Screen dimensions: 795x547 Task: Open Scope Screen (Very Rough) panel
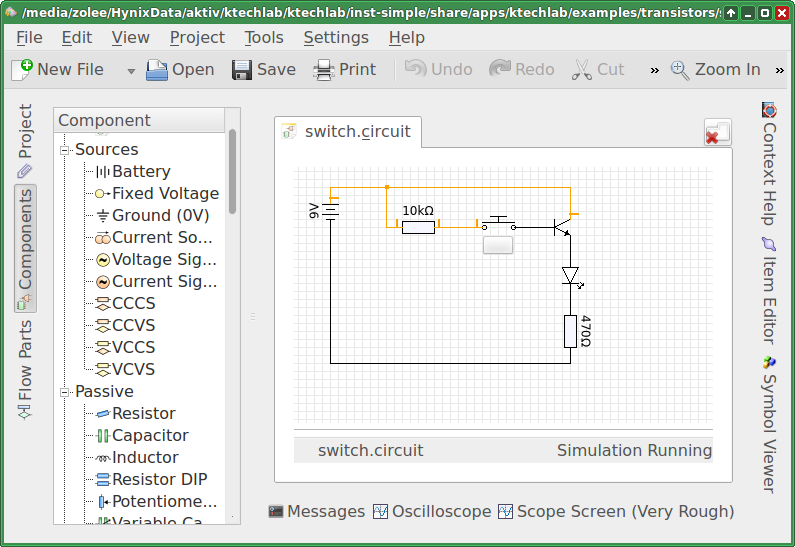tap(616, 512)
